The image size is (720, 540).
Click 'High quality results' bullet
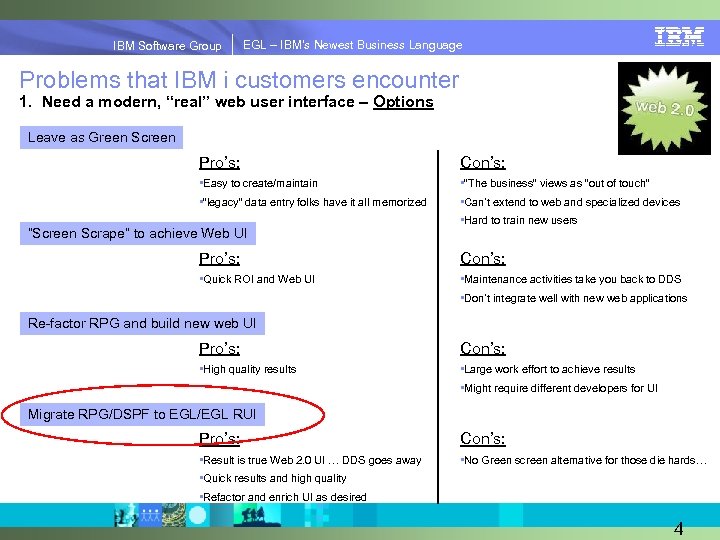(249, 369)
